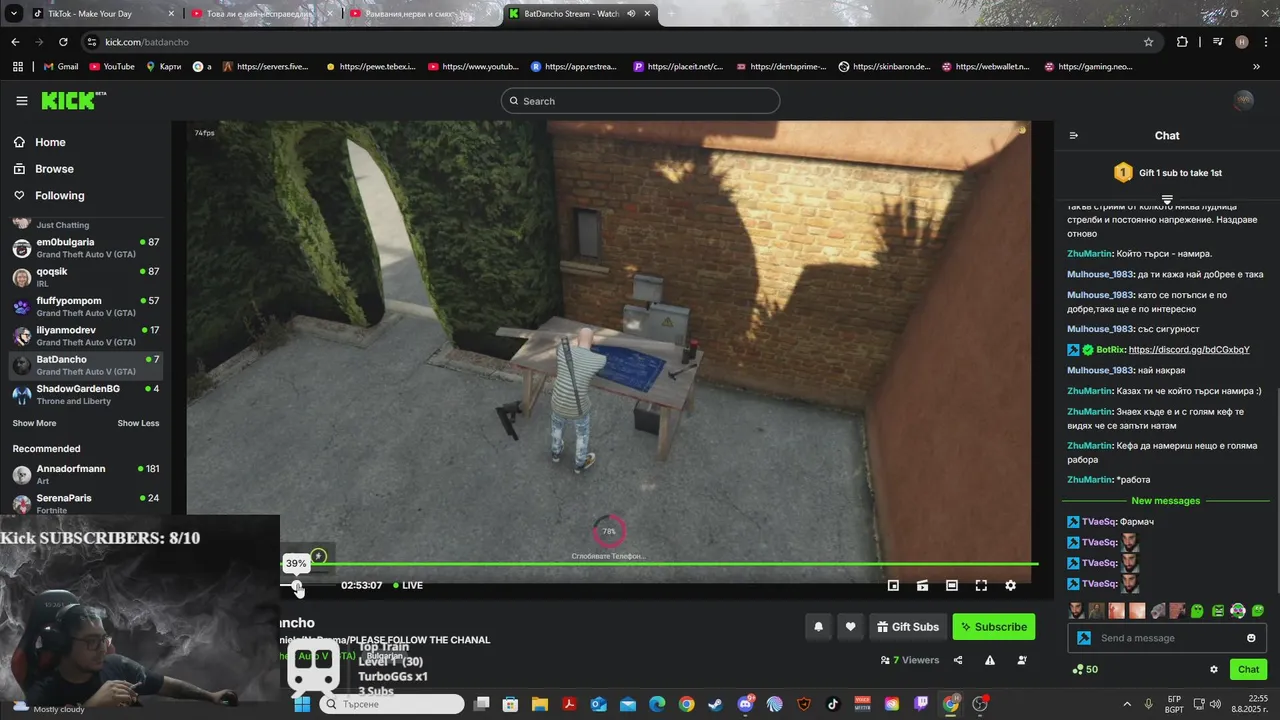The image size is (1280, 720).
Task: Open the discord.gg link from BotRix
Action: click(x=1189, y=350)
